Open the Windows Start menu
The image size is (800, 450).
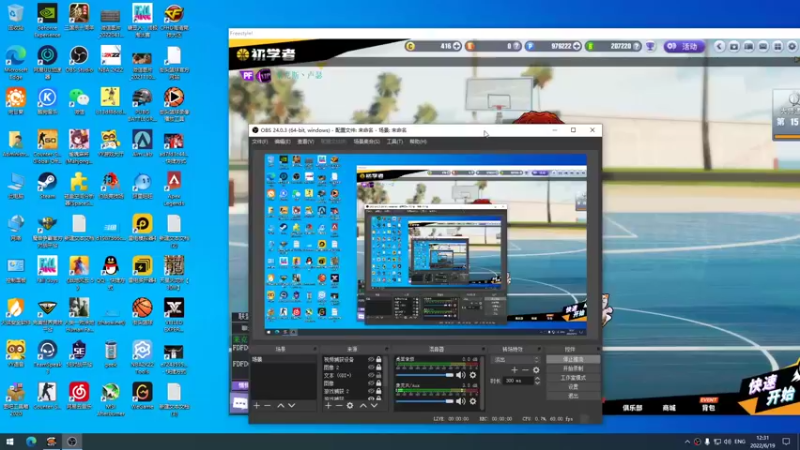click(x=10, y=442)
